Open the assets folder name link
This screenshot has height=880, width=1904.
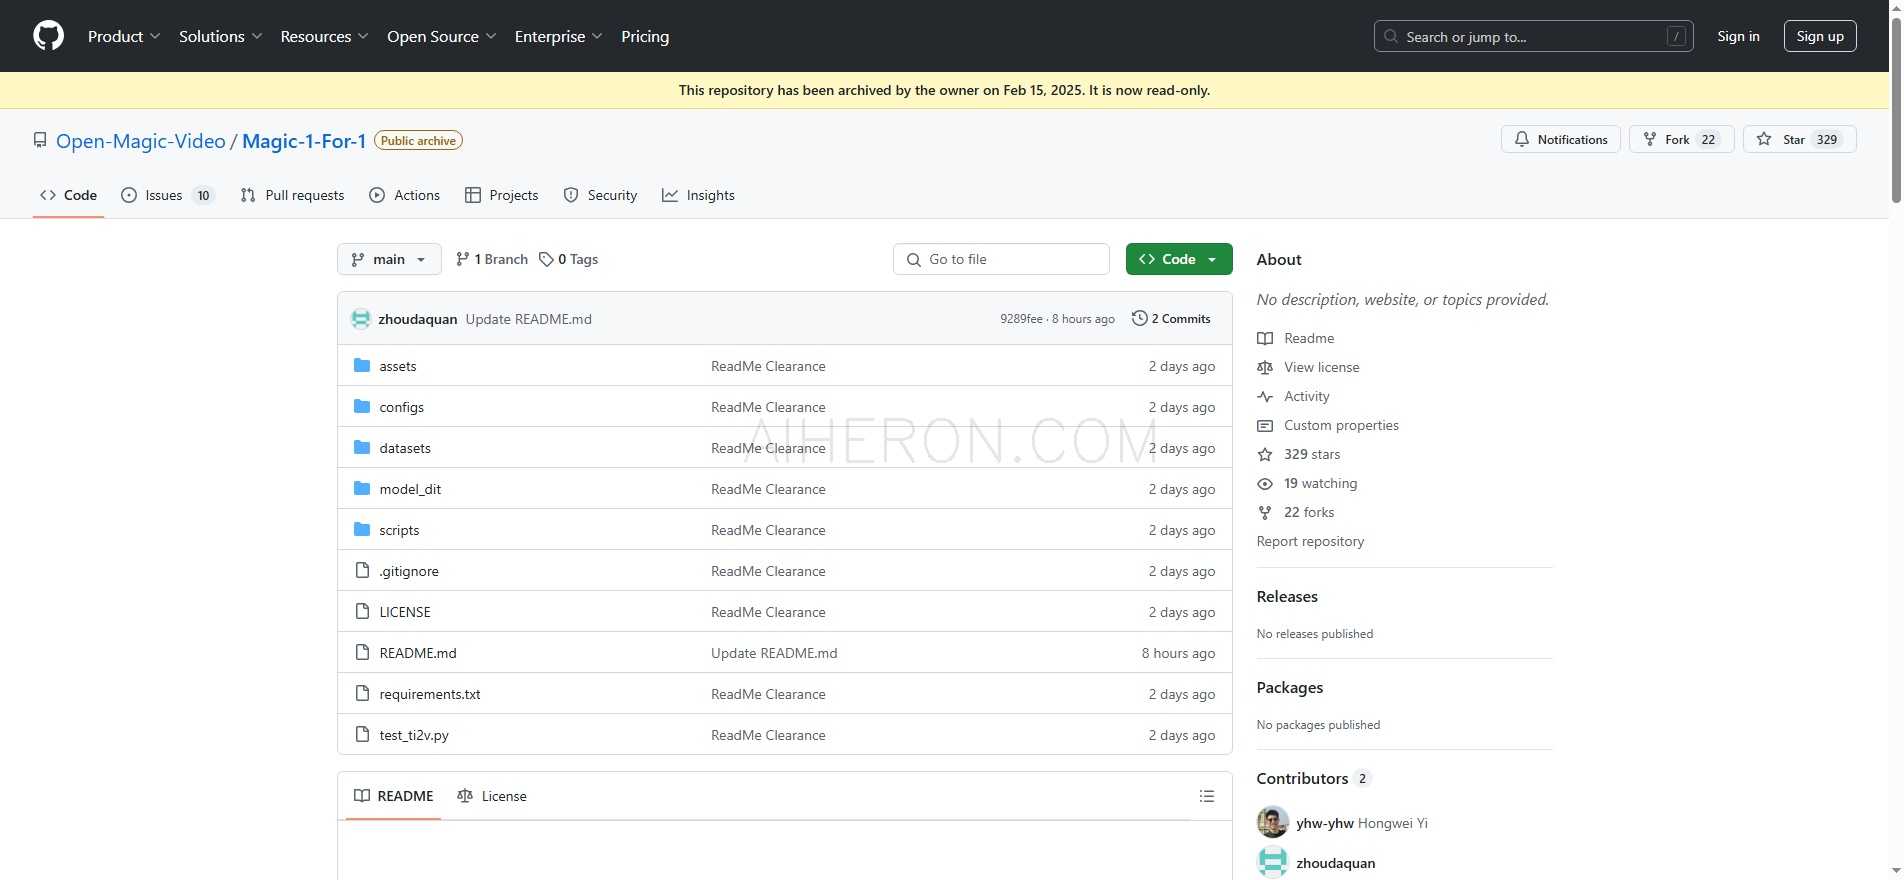click(x=398, y=366)
